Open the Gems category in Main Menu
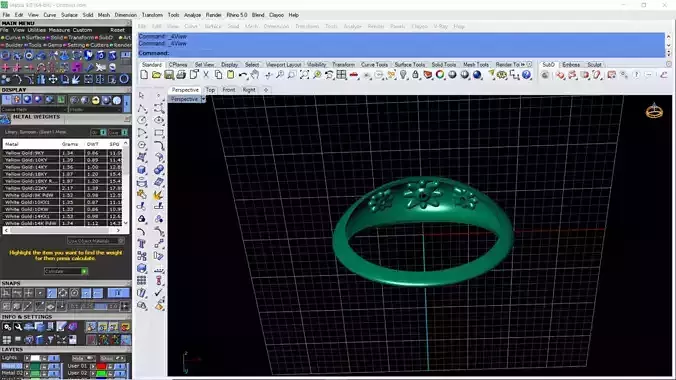The height and width of the screenshot is (380, 676). pyautogui.click(x=55, y=45)
